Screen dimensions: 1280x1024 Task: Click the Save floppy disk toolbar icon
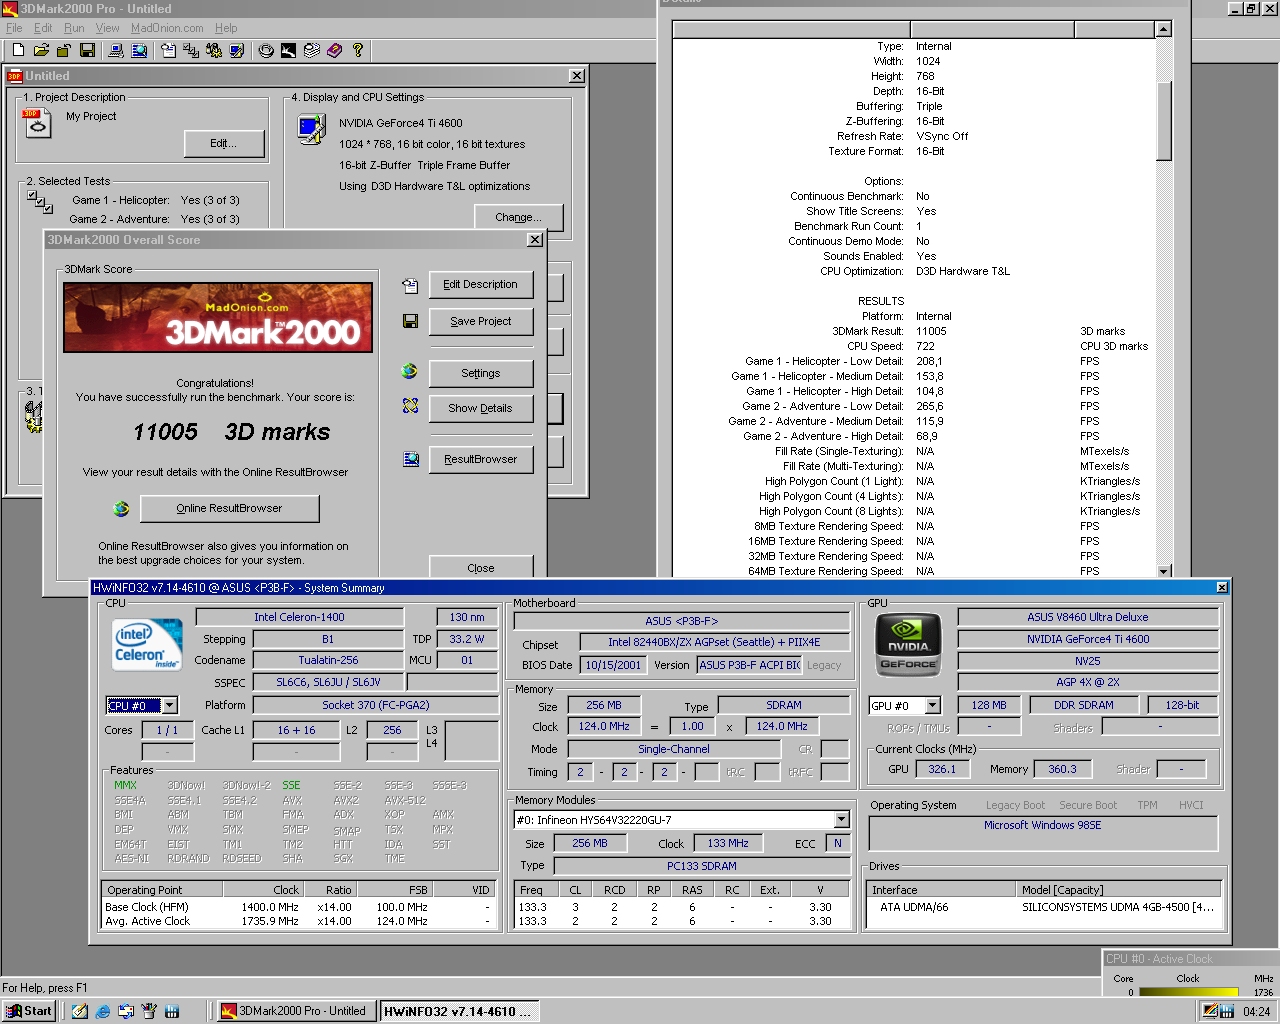87,50
